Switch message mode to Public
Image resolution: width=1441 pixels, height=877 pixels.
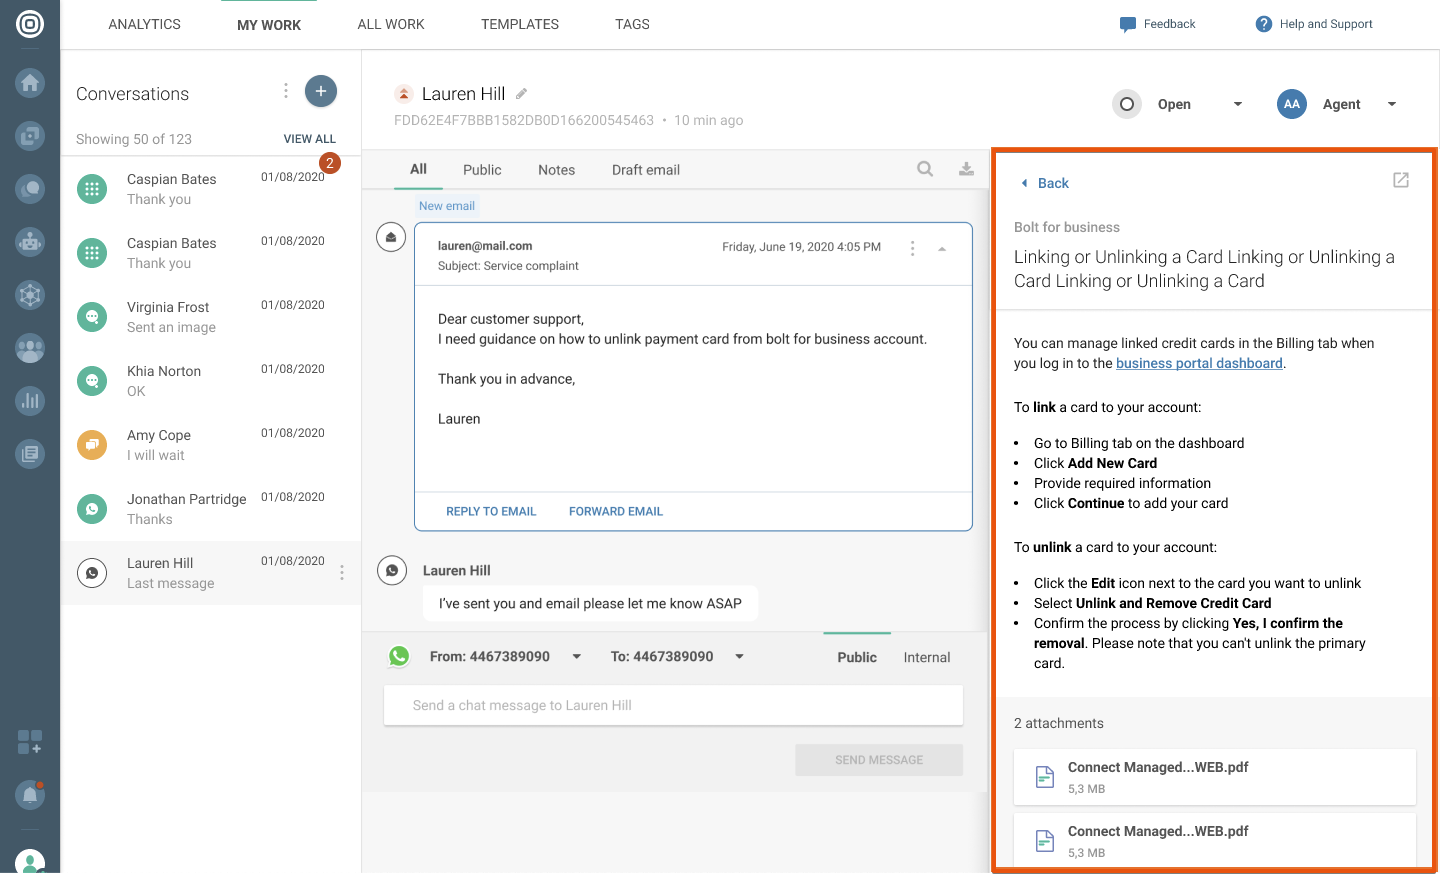coord(856,657)
